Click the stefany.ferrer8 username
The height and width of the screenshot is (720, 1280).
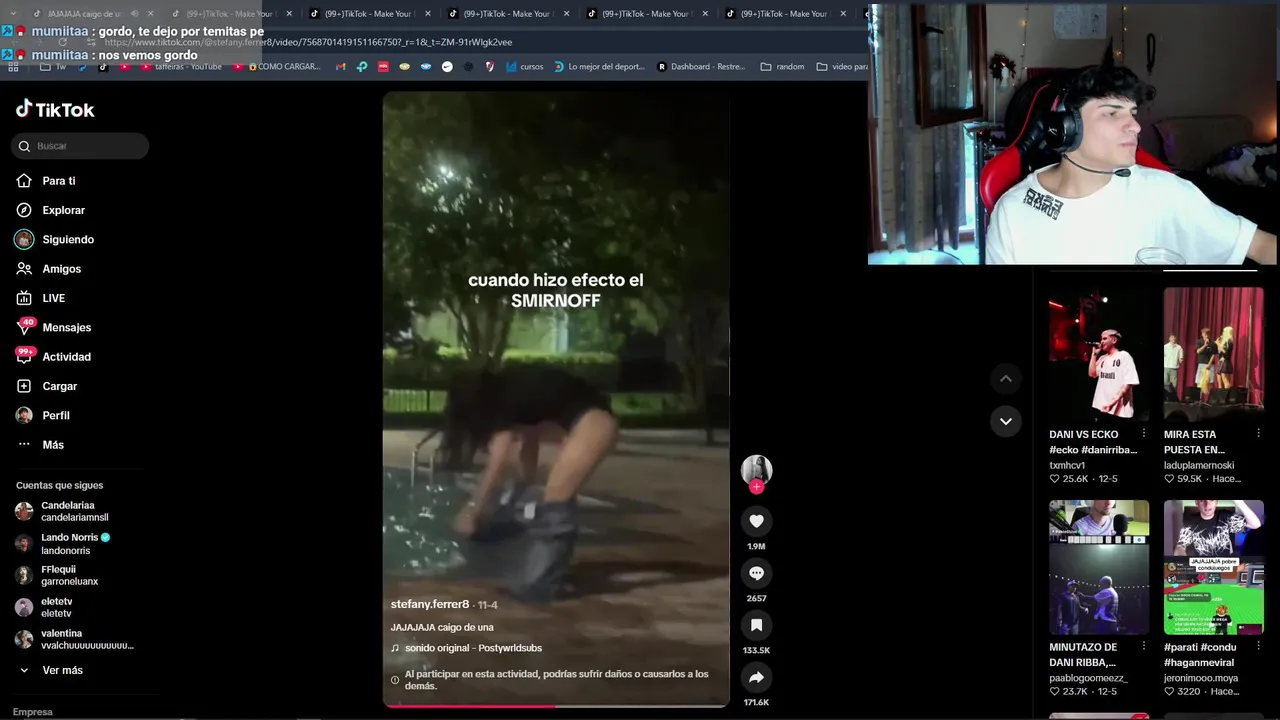coord(430,604)
